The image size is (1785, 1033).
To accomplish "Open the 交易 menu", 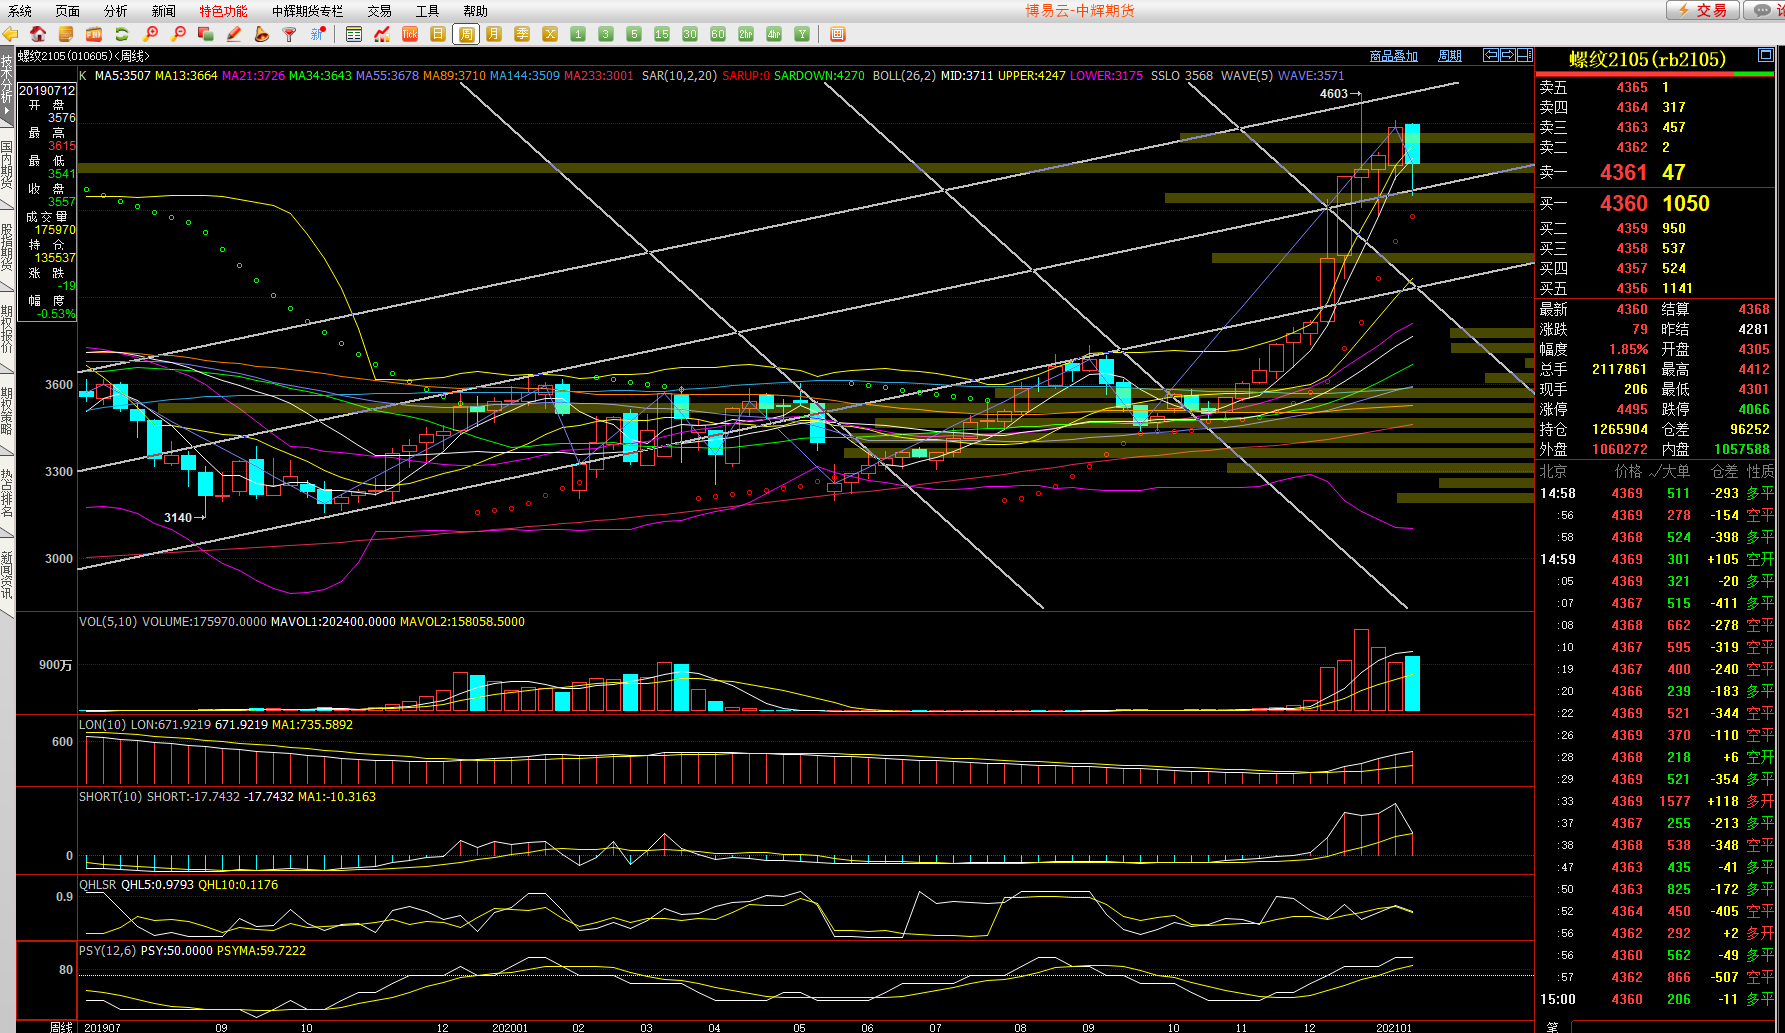I will (x=379, y=11).
